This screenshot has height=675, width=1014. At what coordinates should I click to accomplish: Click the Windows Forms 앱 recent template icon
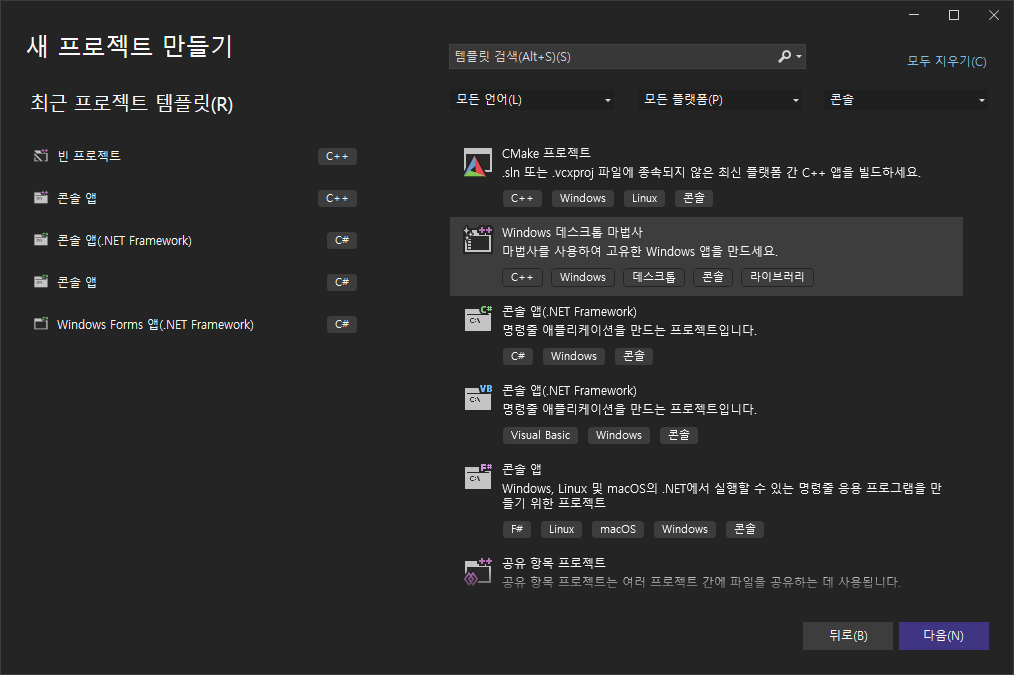(x=41, y=324)
